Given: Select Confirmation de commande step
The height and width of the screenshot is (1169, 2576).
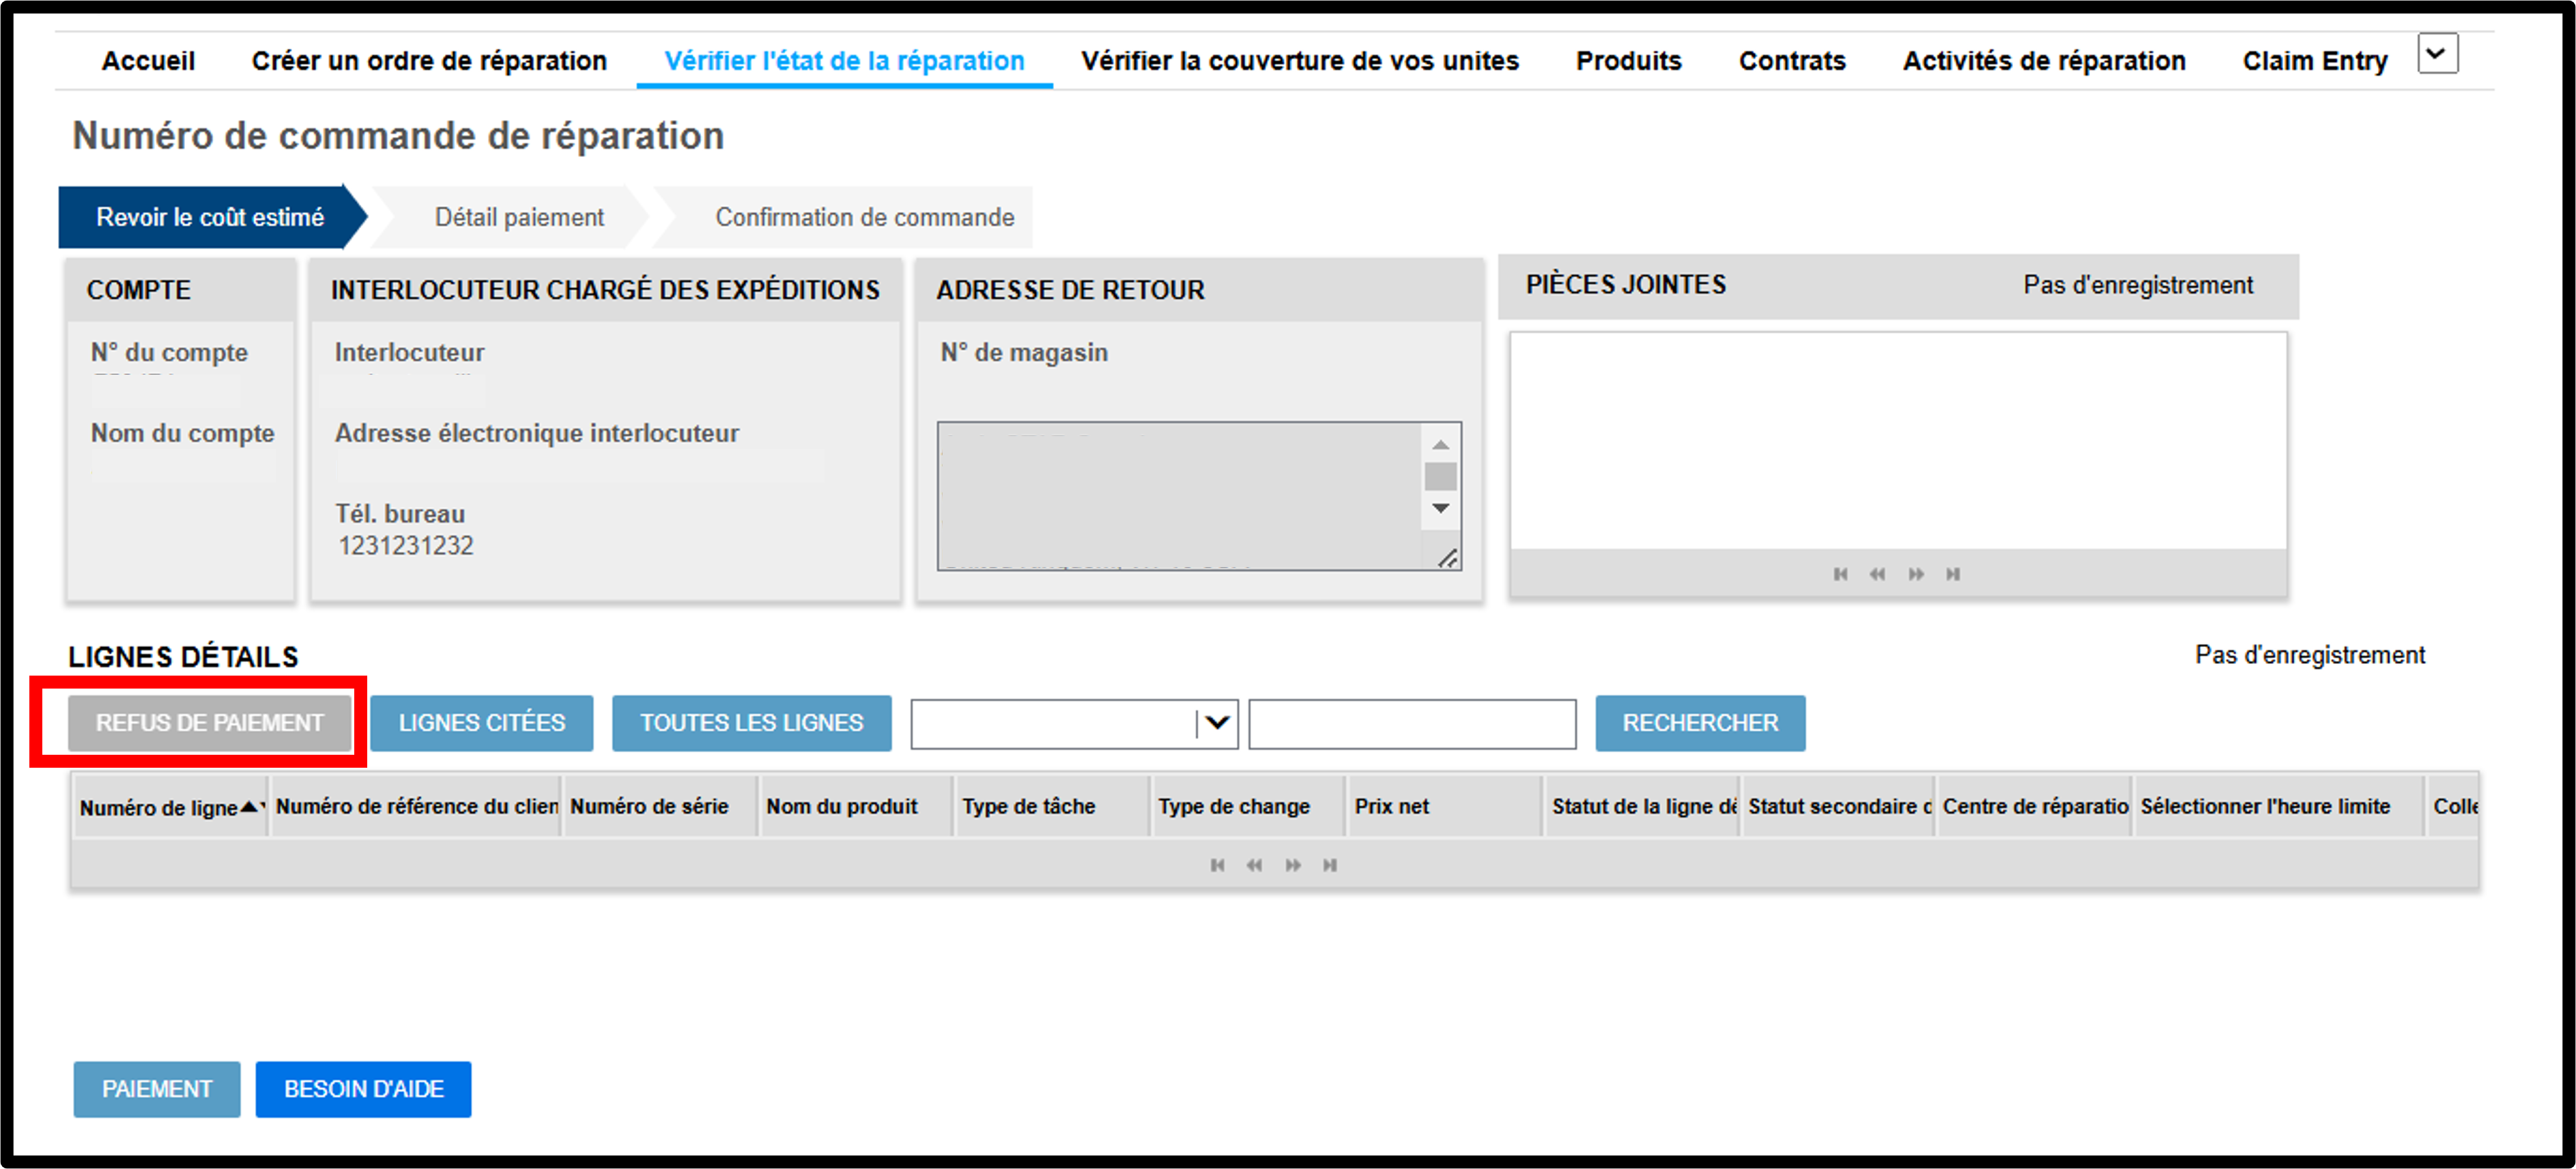Looking at the screenshot, I should [x=864, y=217].
